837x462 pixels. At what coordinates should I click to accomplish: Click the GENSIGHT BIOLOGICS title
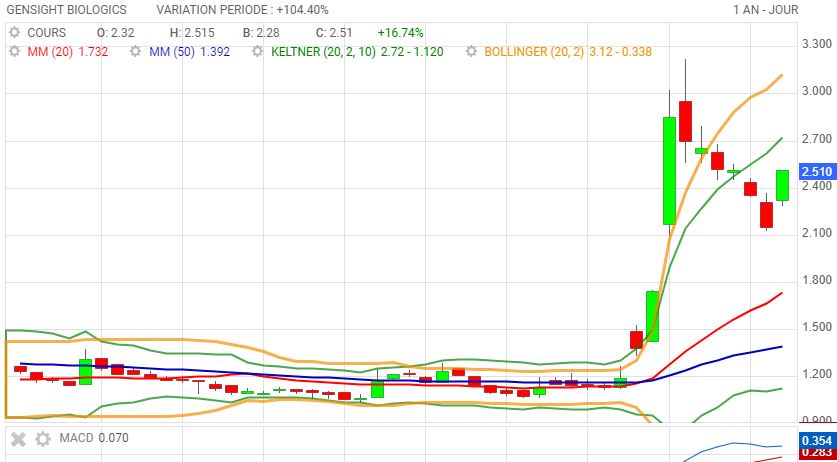click(67, 9)
